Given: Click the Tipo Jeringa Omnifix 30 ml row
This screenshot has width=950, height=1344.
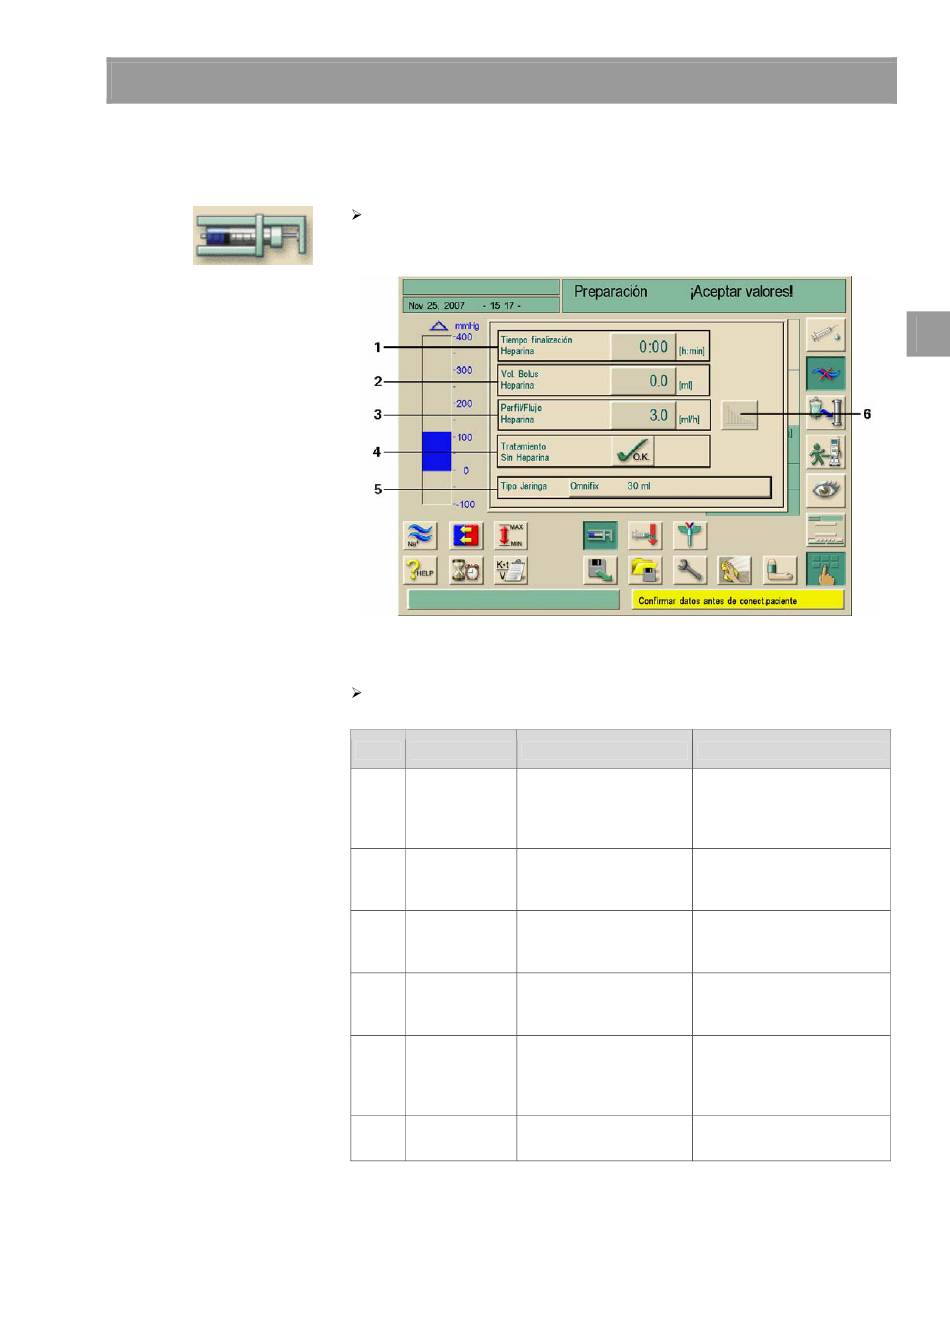Looking at the screenshot, I should [x=634, y=487].
